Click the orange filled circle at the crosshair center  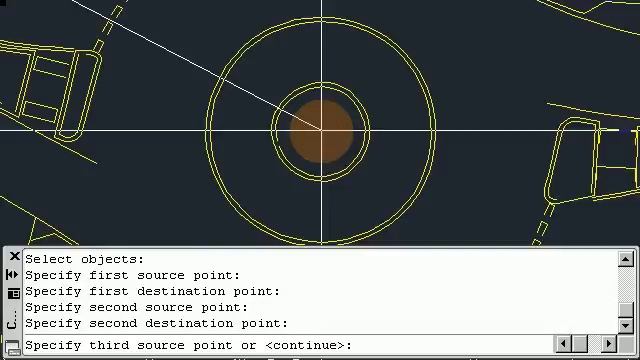(x=322, y=131)
